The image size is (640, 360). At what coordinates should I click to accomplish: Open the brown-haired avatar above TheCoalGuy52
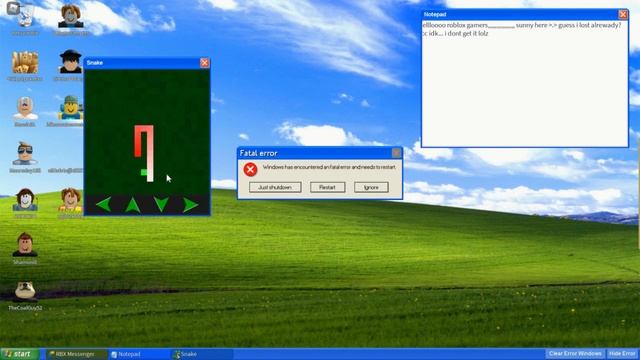point(25,248)
